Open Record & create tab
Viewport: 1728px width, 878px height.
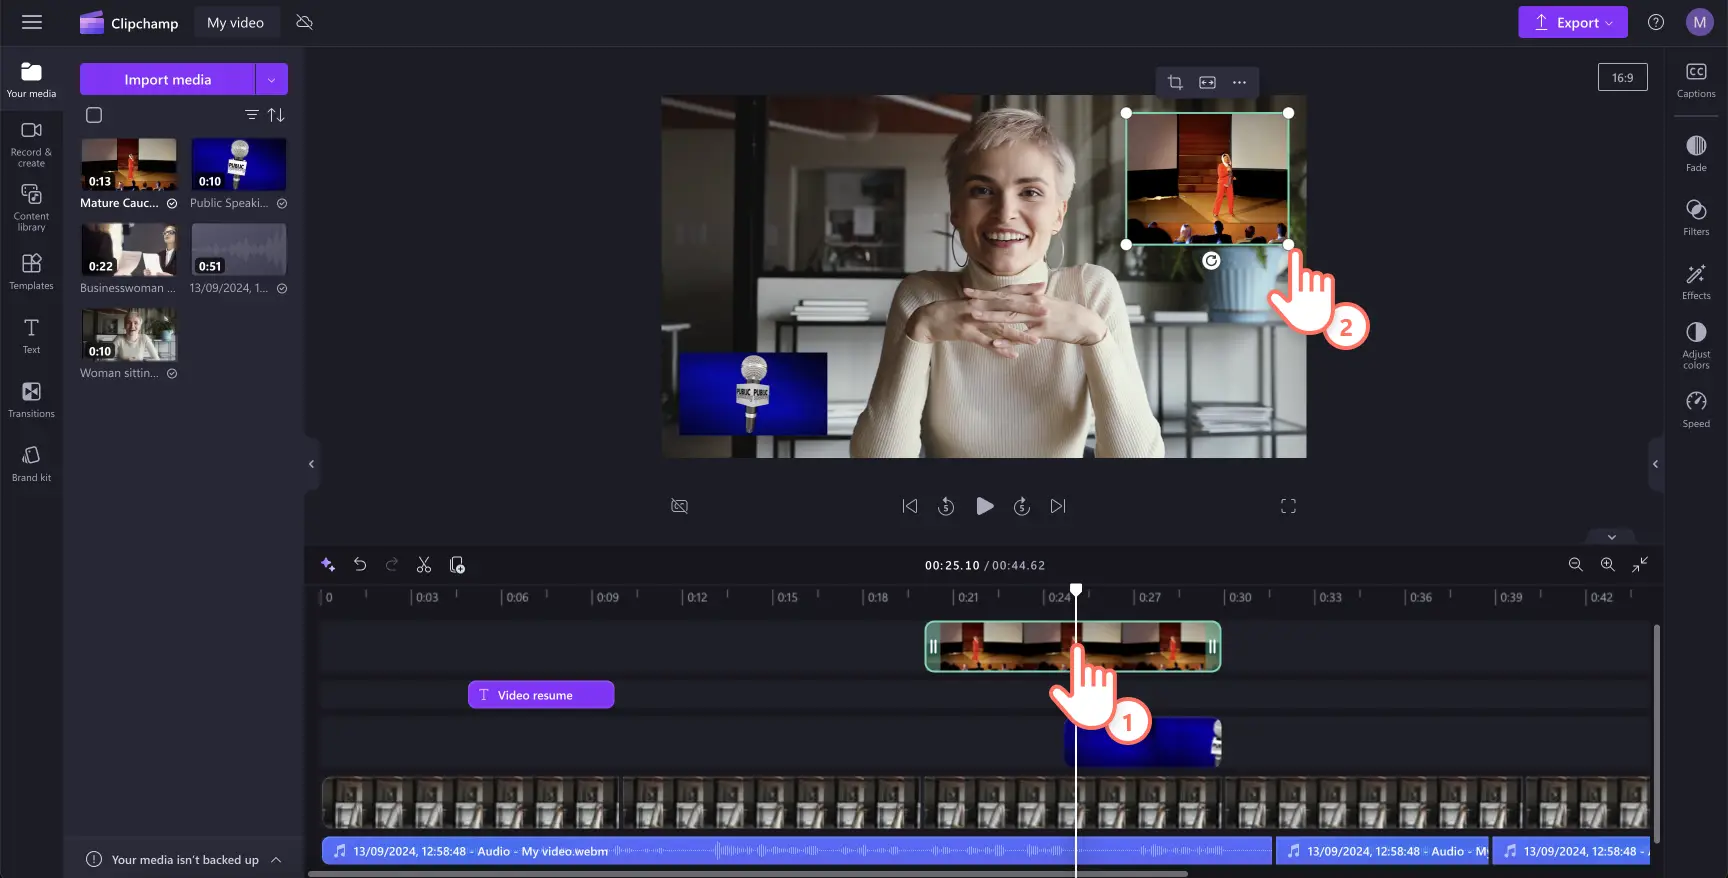click(x=31, y=144)
